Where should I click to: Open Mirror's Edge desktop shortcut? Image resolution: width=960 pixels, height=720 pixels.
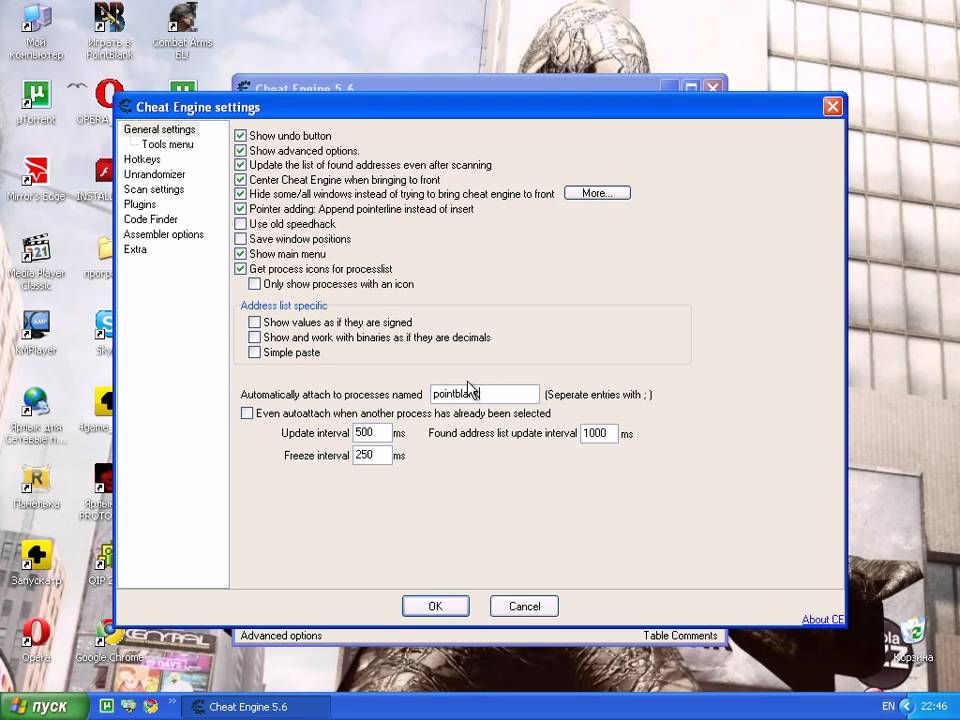[x=36, y=179]
